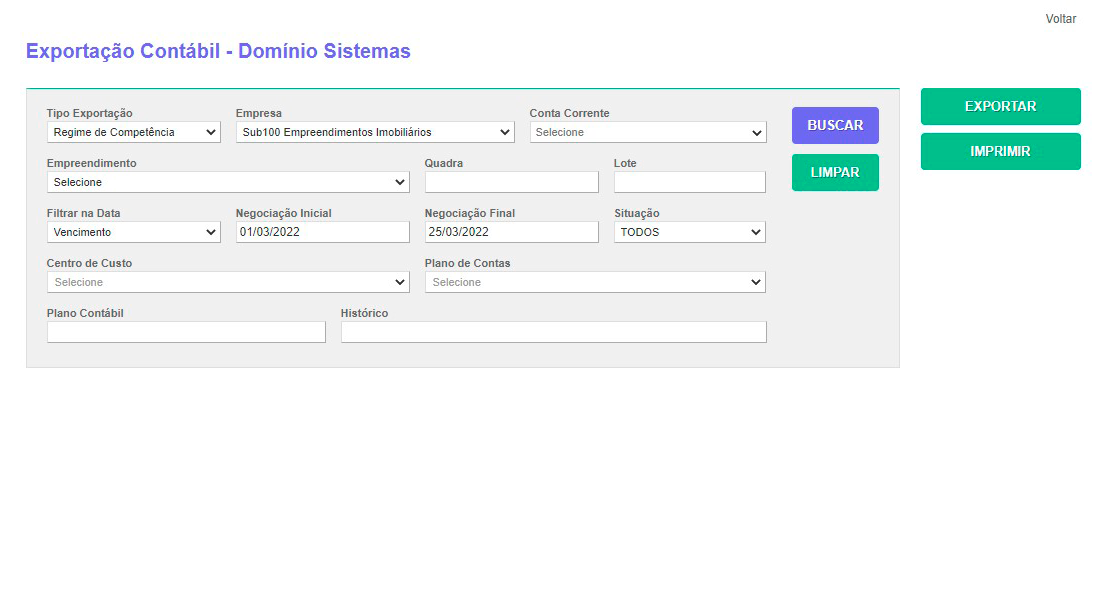
Task: Open the Situação dropdown
Action: point(689,232)
